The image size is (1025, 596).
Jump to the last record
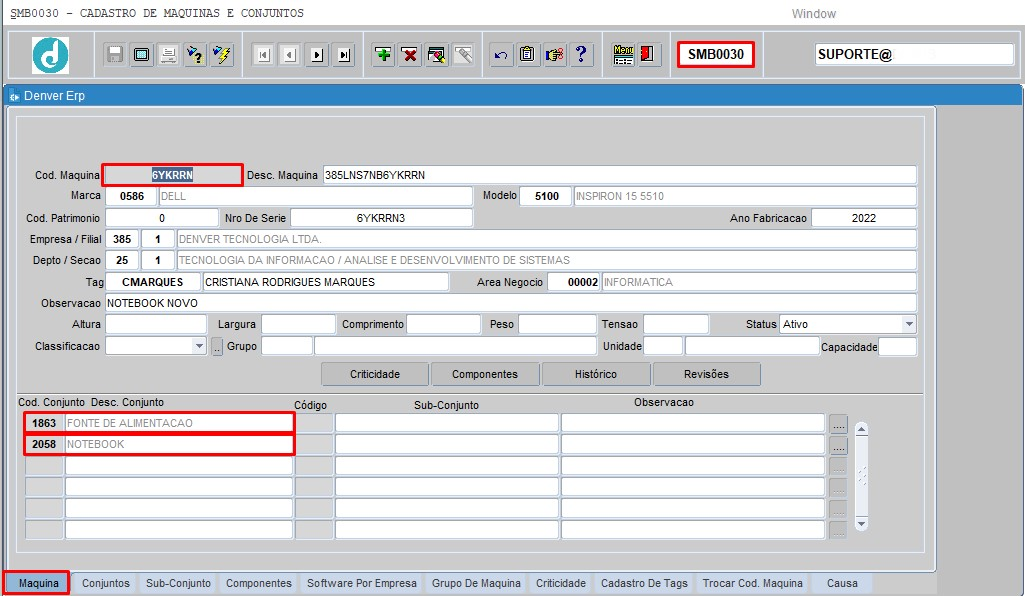[x=344, y=55]
